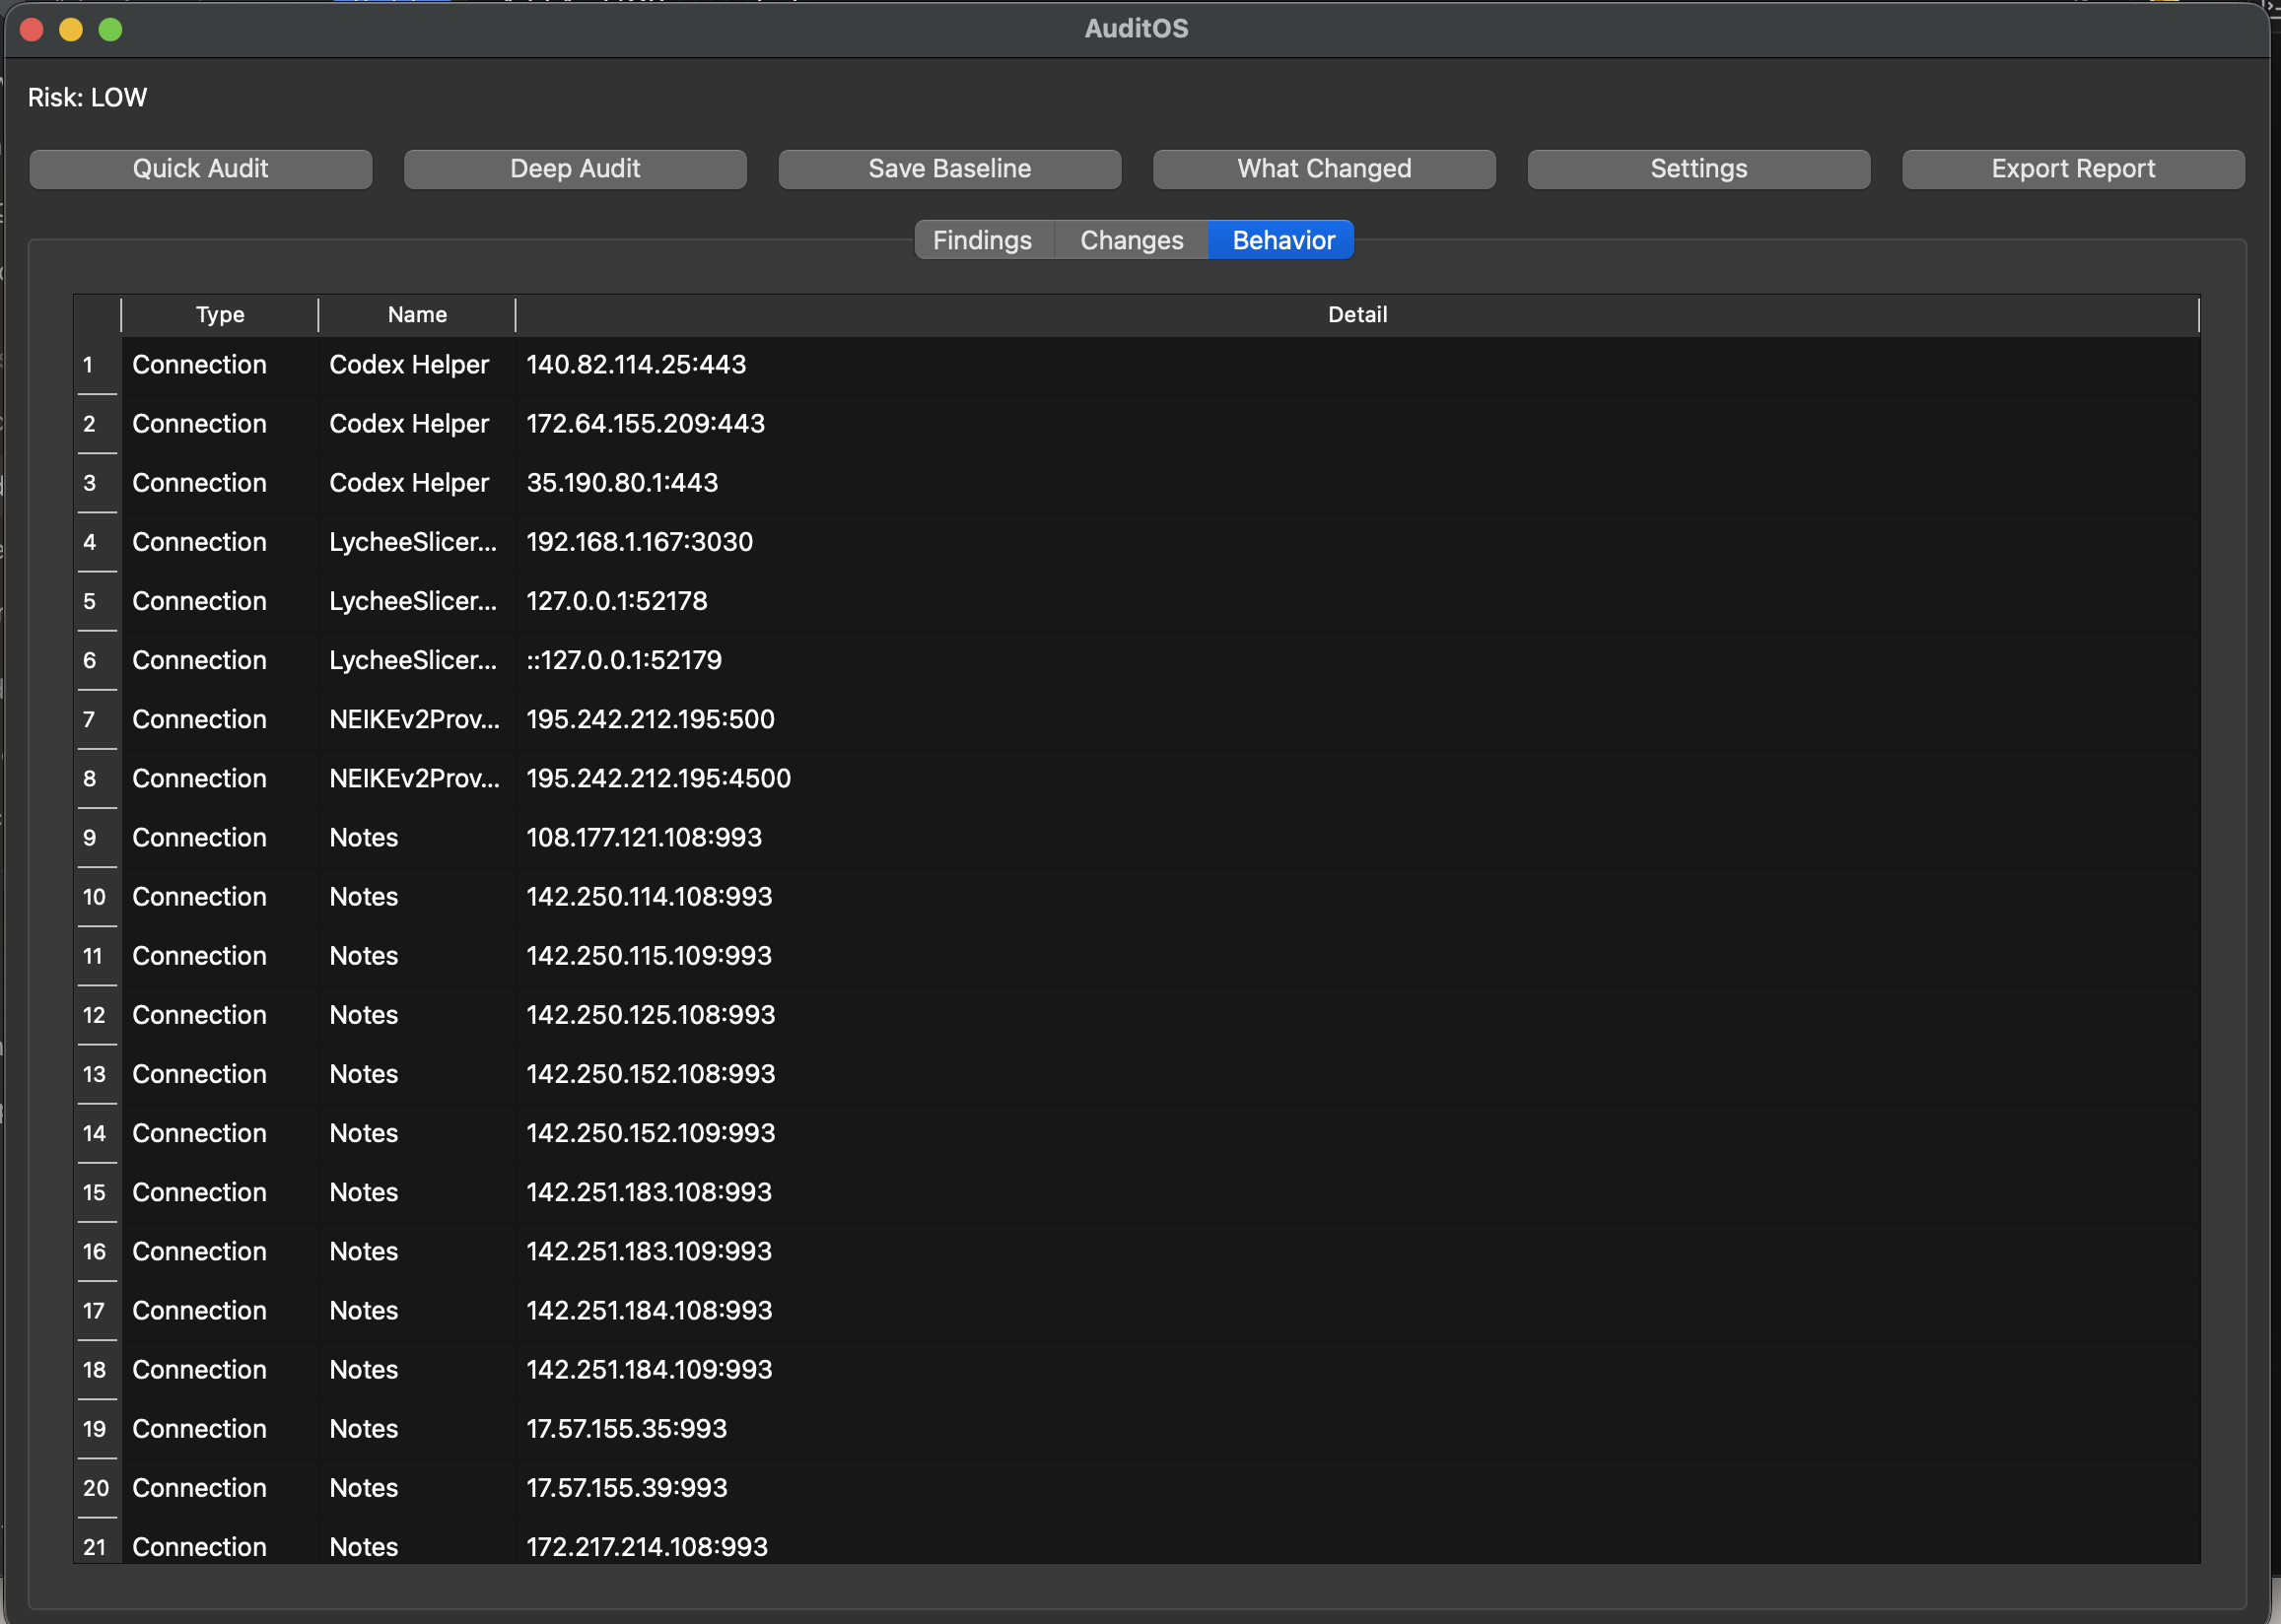Select detail cell 192.168.1.167:3030

coord(1357,542)
